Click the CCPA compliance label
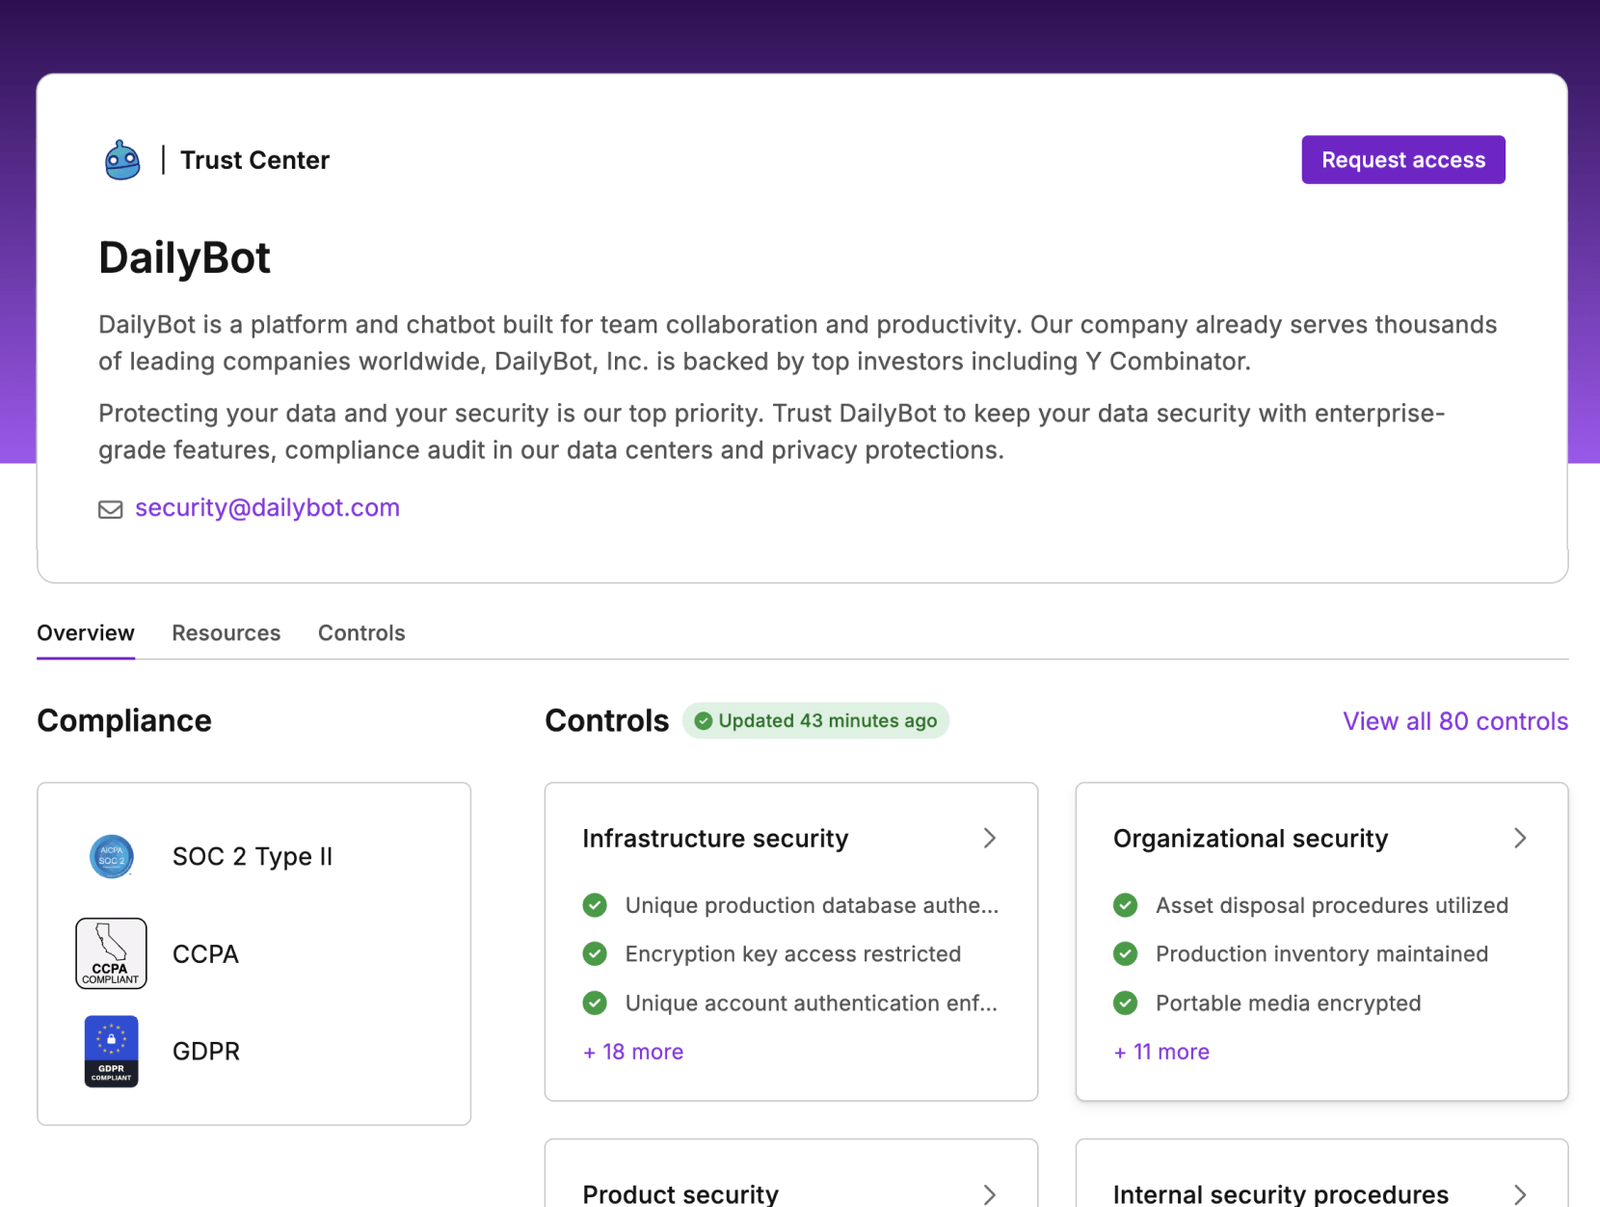1600x1207 pixels. coord(206,954)
